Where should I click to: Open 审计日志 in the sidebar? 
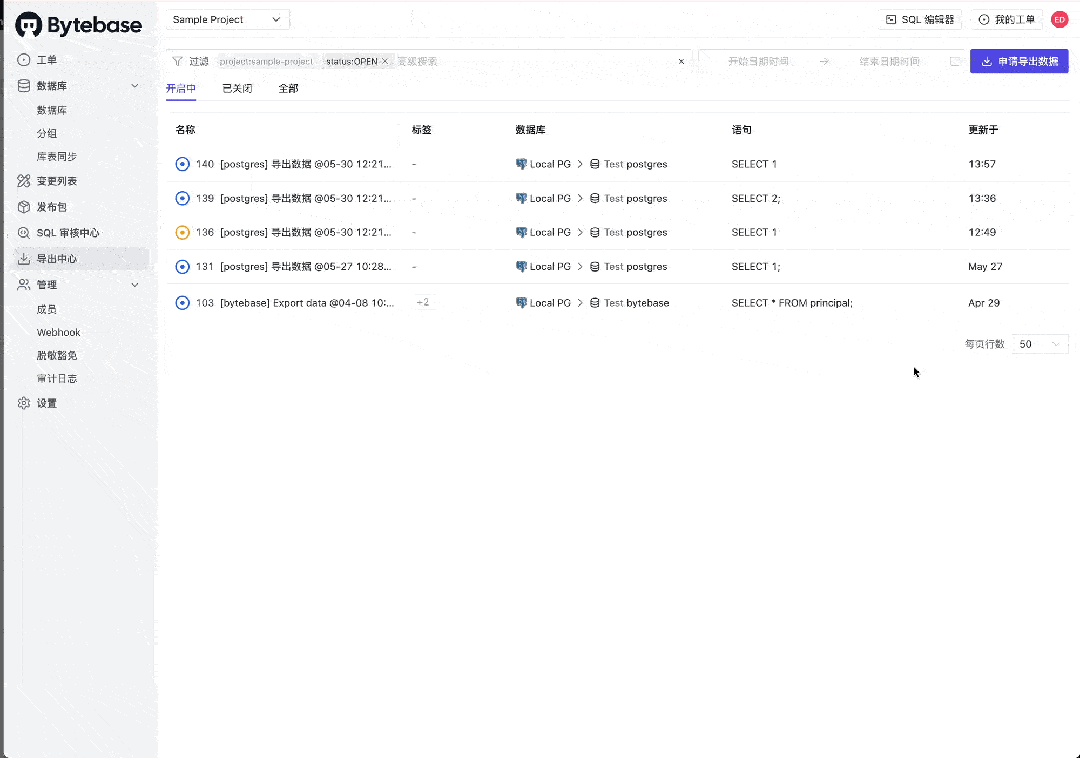(x=56, y=379)
